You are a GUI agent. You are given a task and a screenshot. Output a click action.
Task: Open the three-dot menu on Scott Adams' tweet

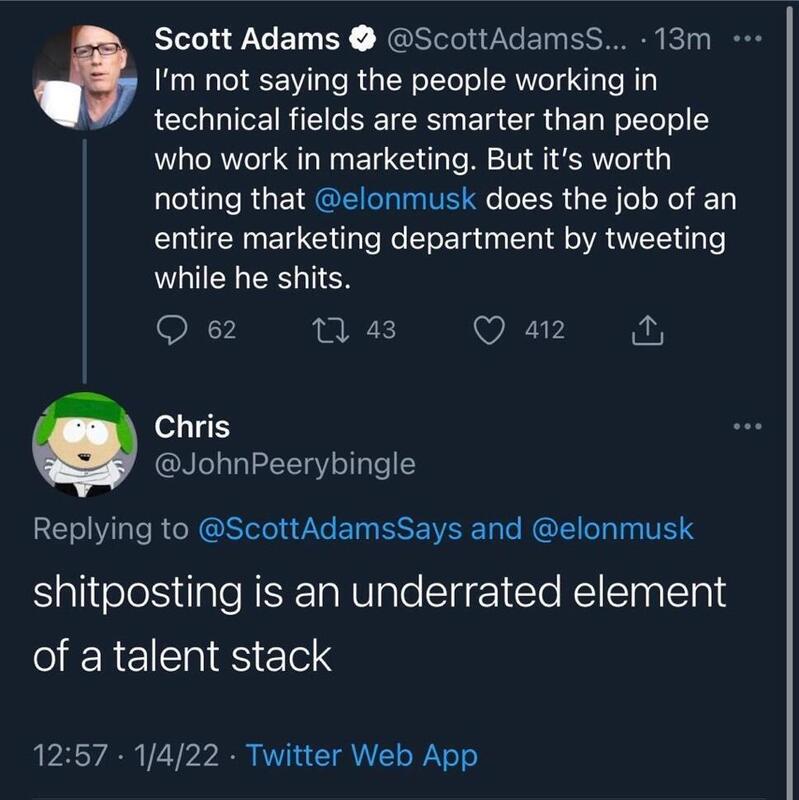point(745,41)
